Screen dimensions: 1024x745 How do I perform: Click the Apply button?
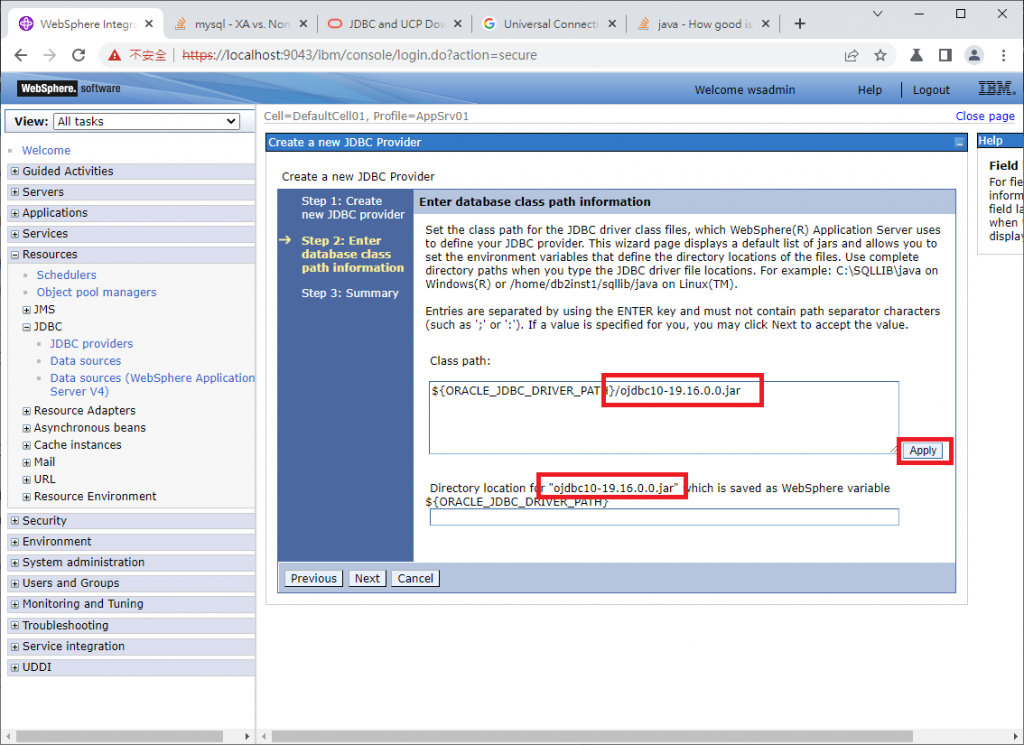click(923, 451)
